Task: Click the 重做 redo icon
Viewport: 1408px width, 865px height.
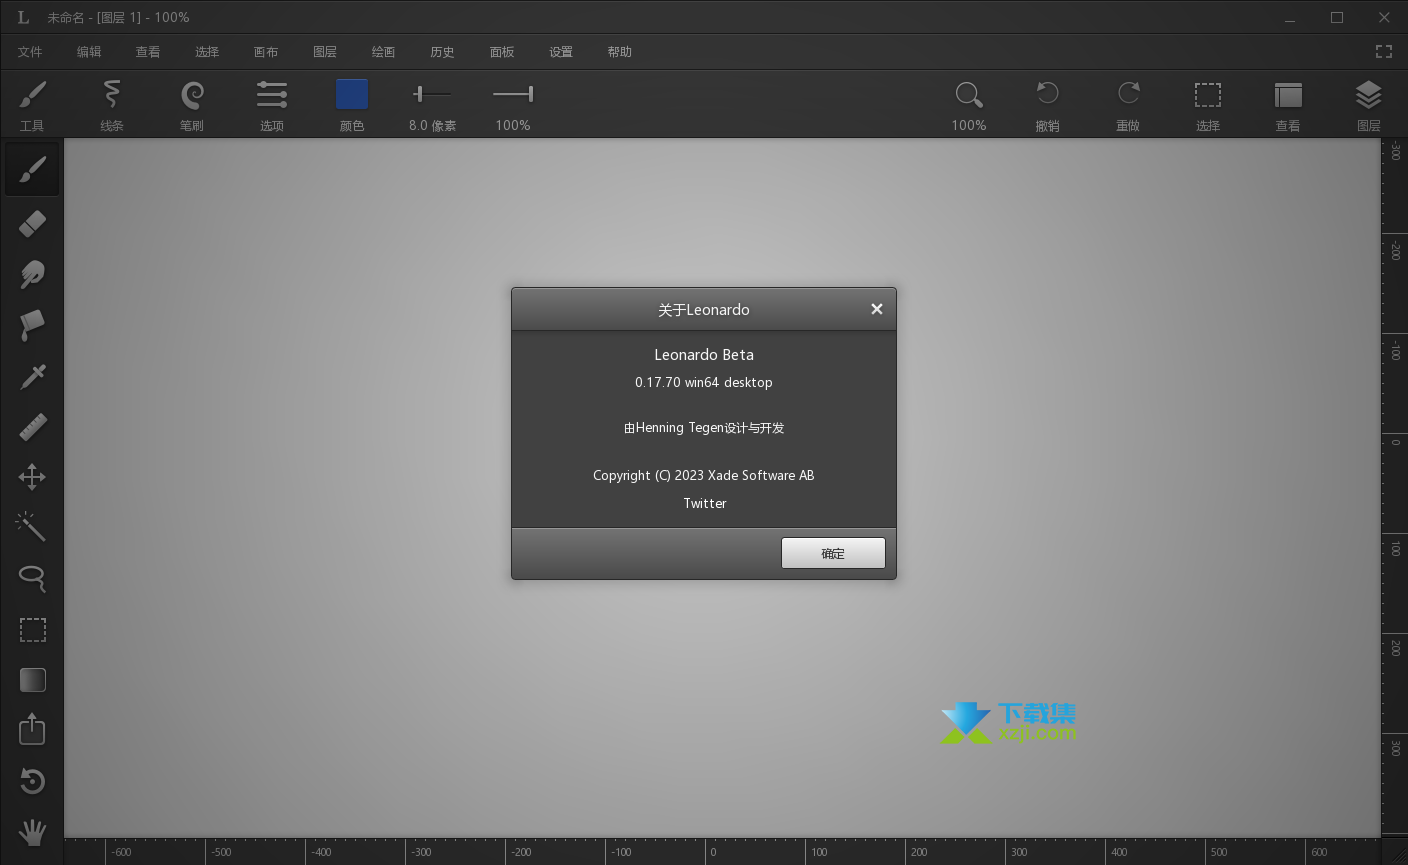Action: coord(1128,94)
